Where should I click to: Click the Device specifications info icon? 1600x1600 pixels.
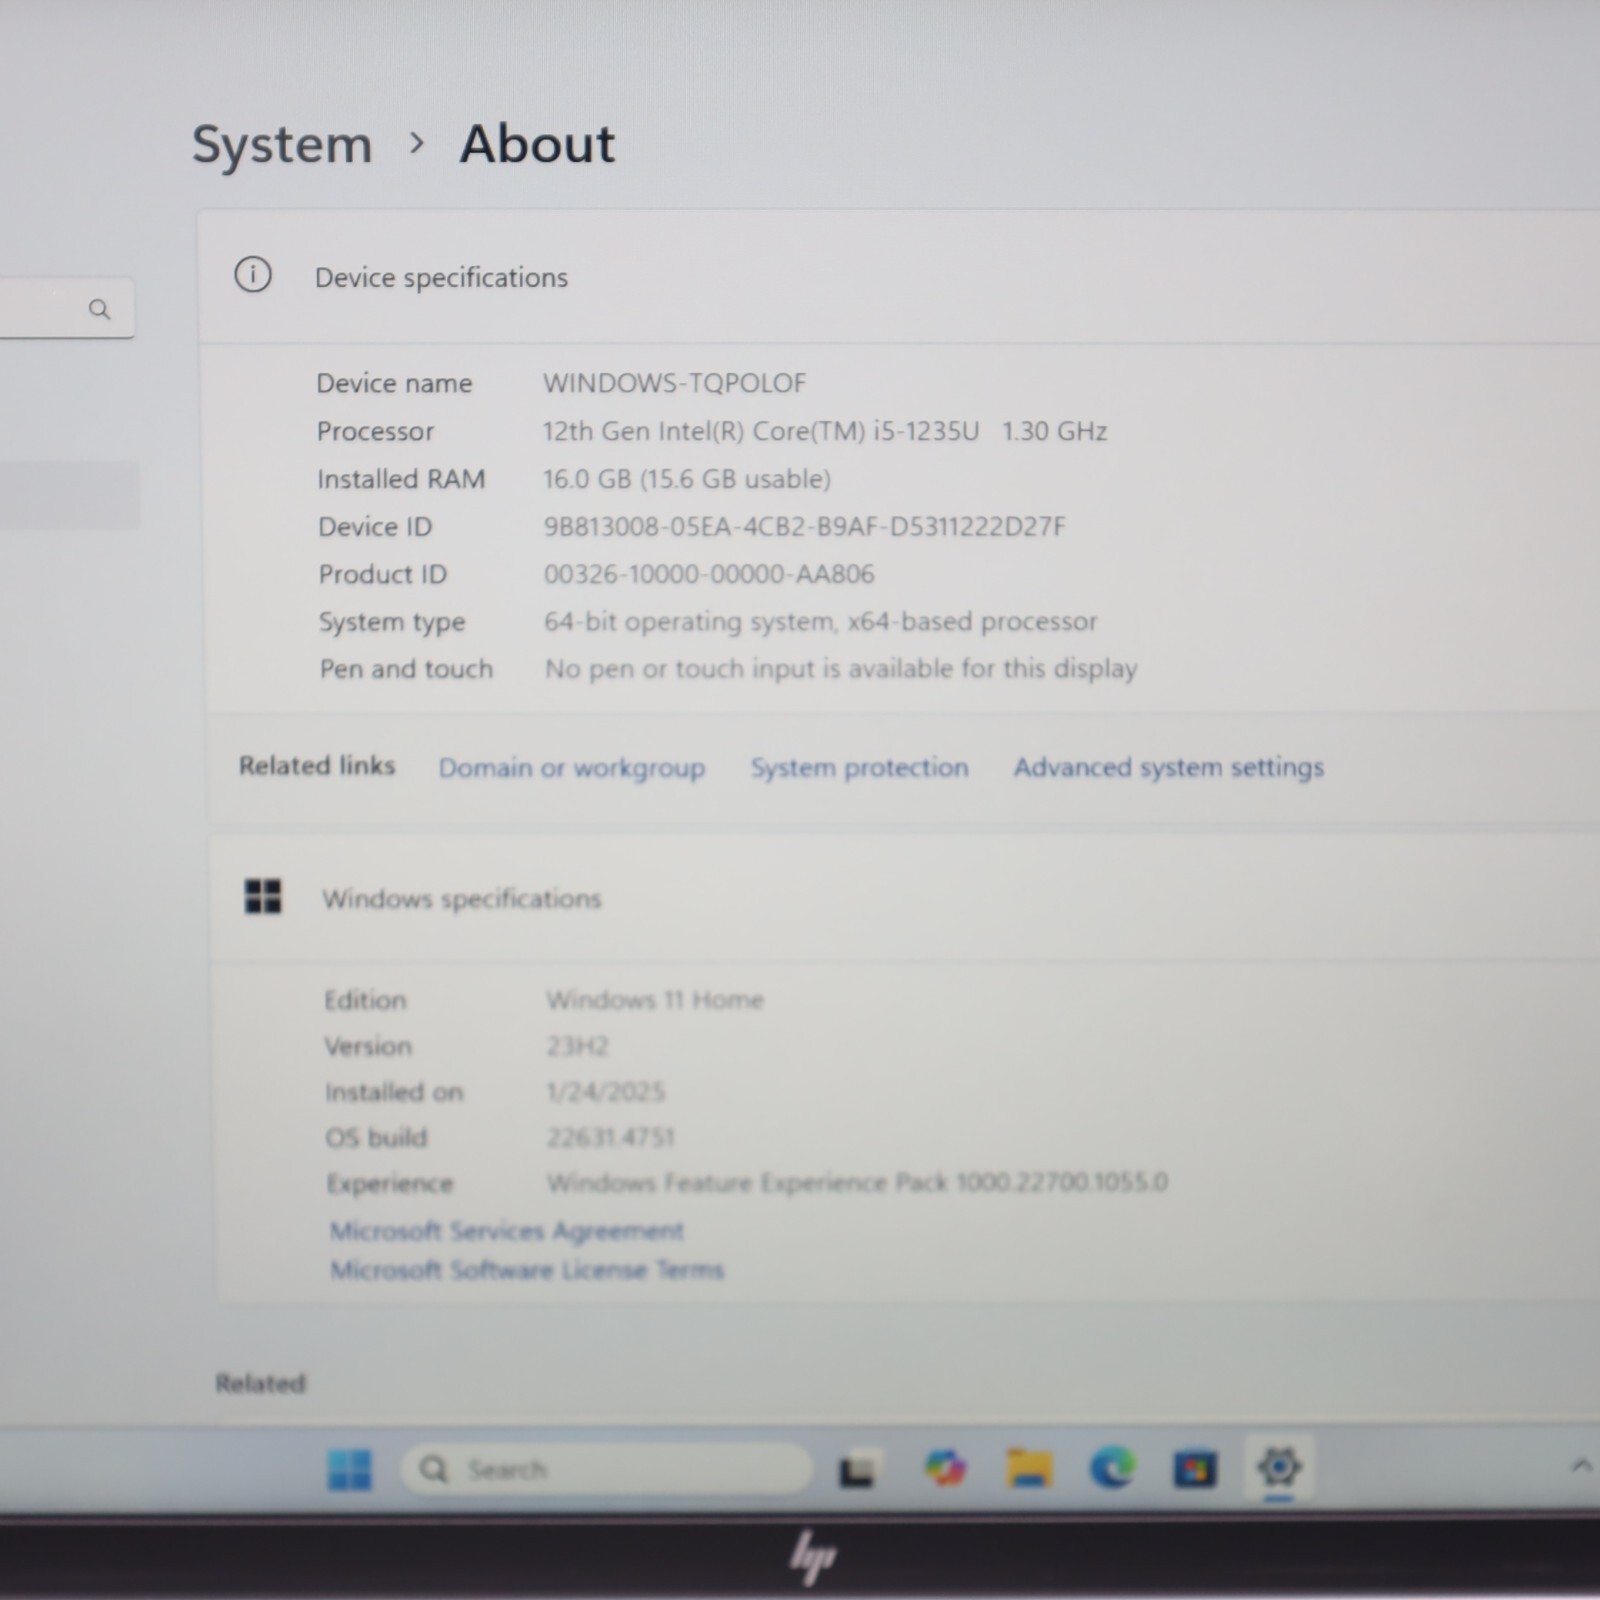[253, 274]
